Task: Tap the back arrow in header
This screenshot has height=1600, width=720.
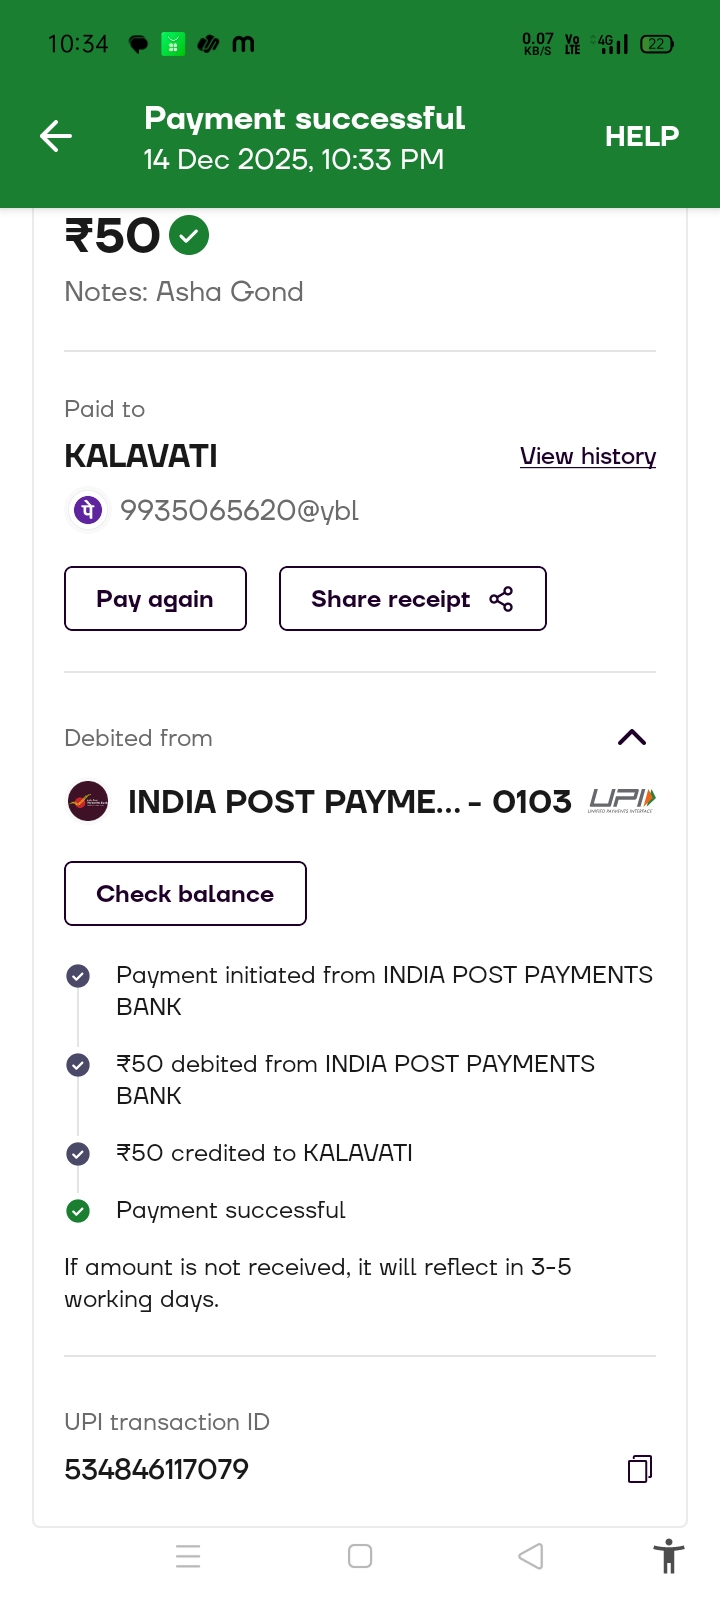Action: 56,136
